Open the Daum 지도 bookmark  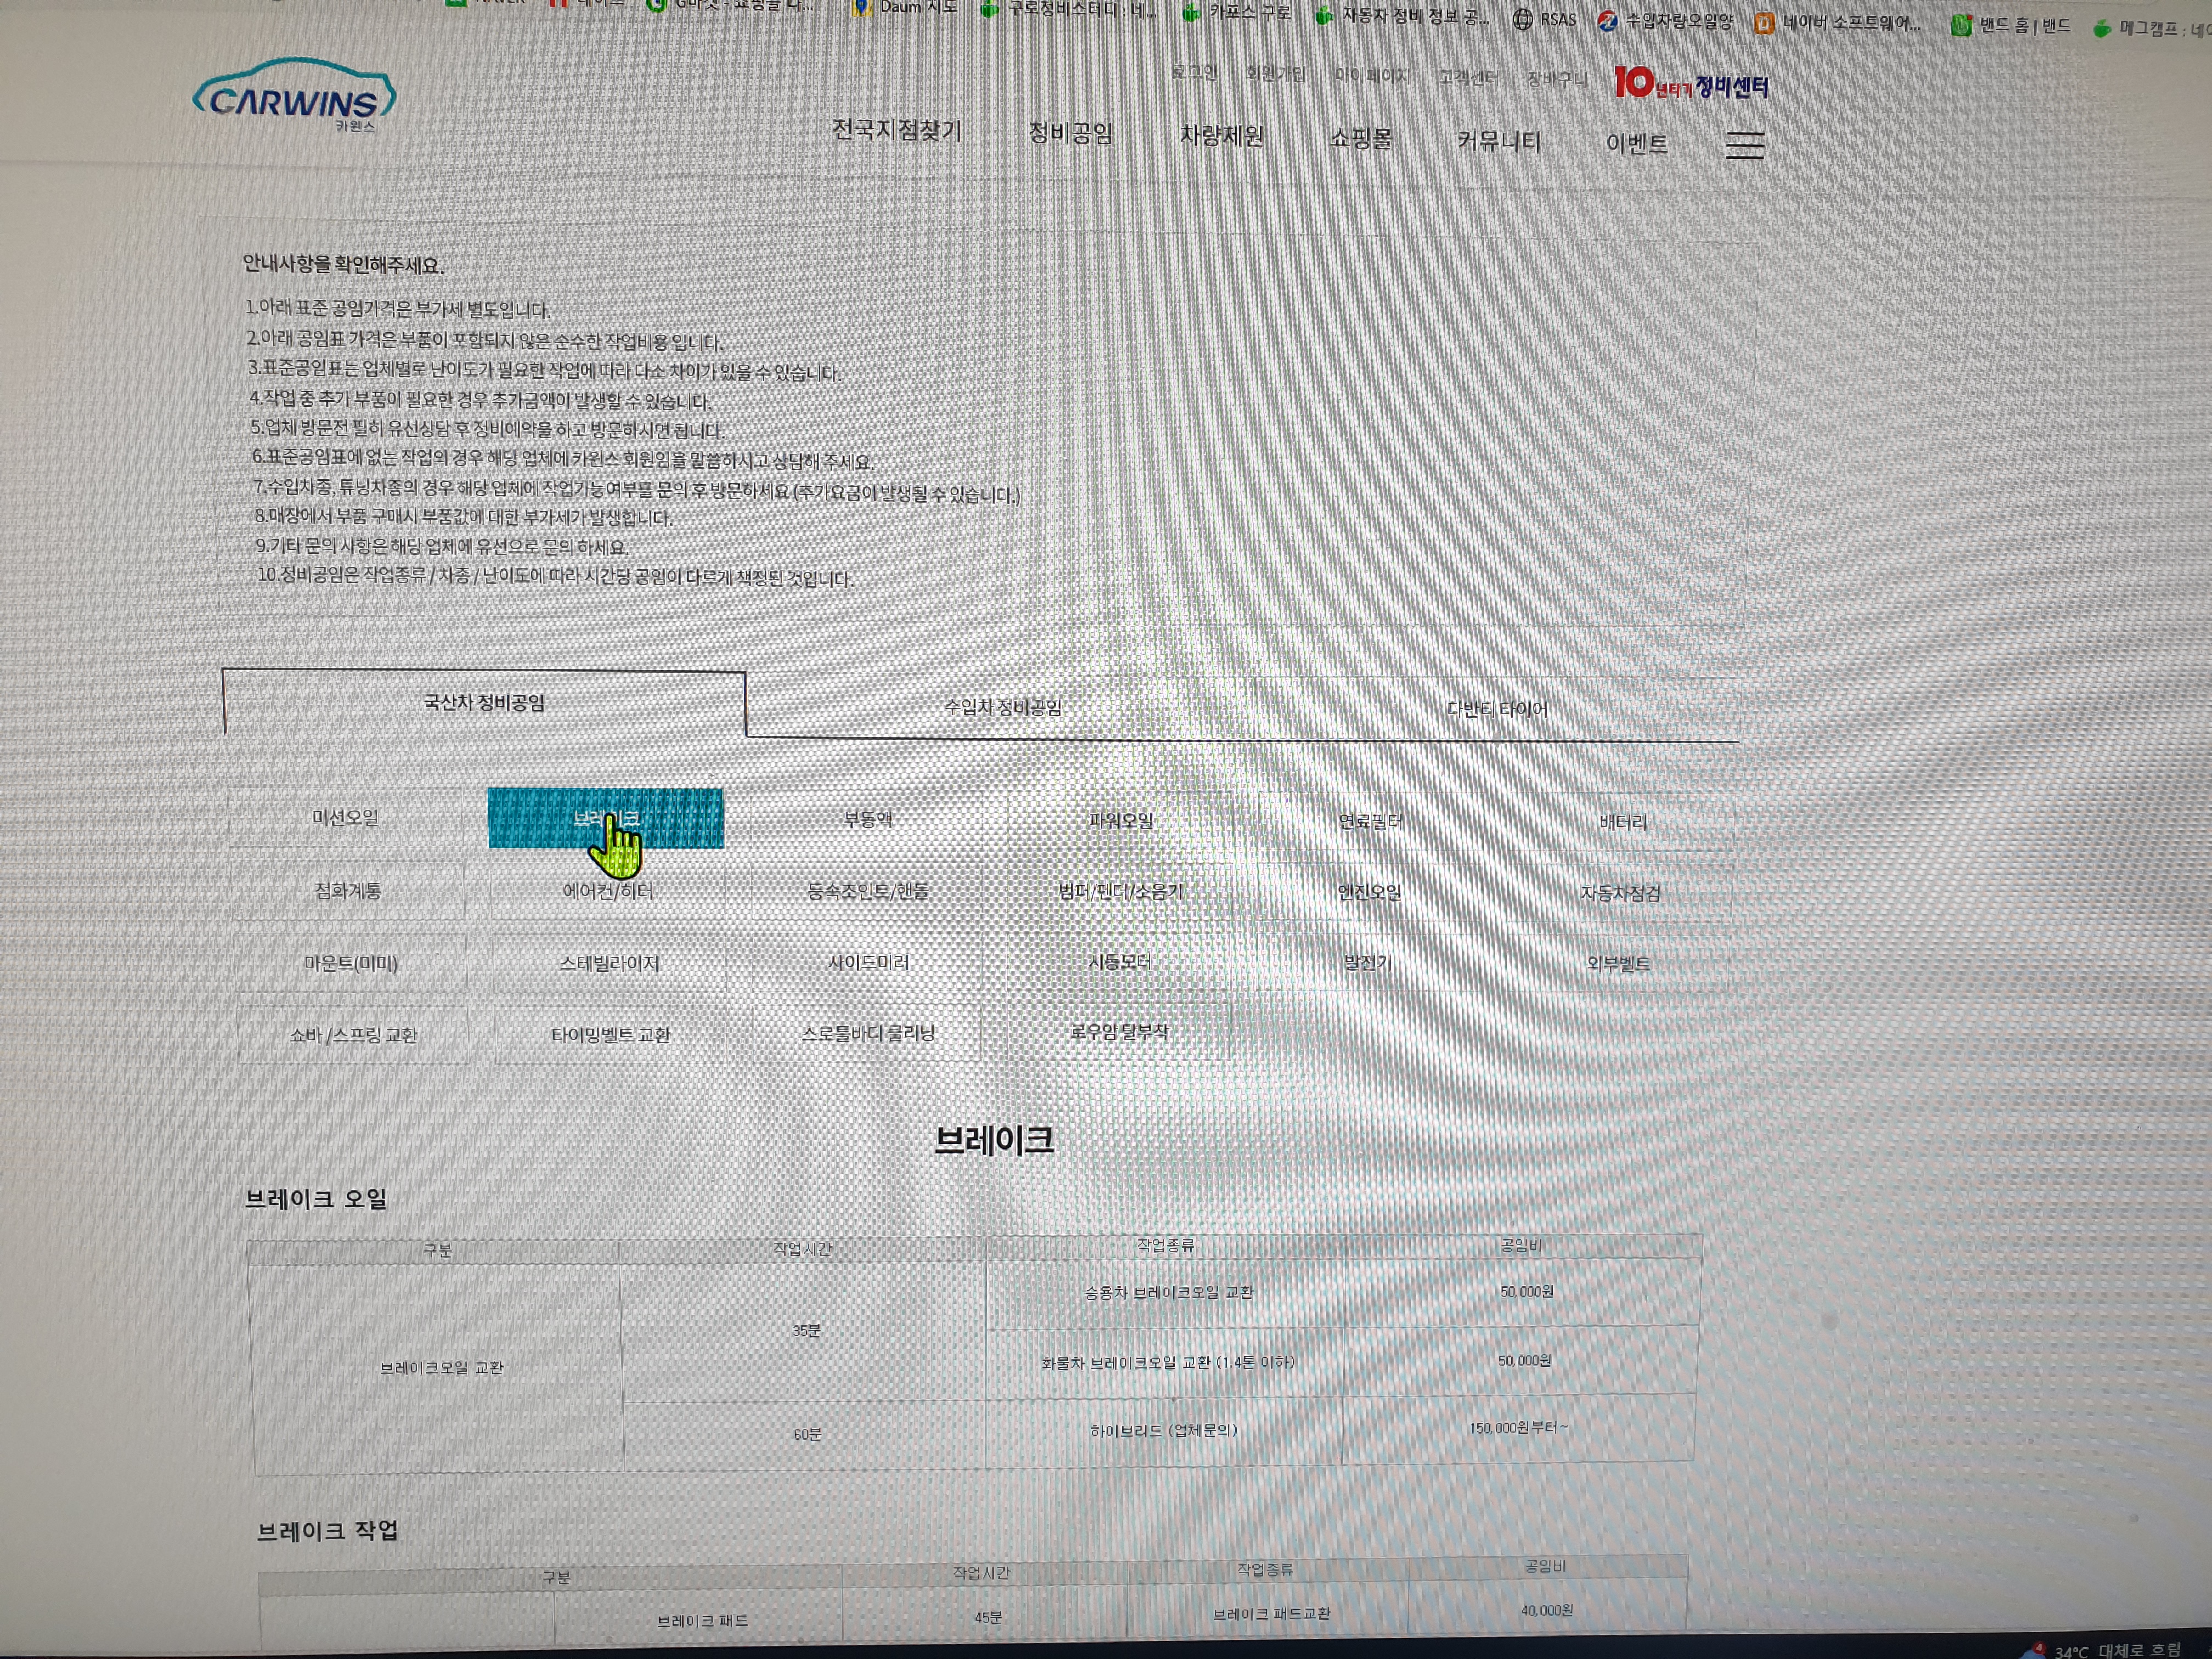[x=905, y=7]
